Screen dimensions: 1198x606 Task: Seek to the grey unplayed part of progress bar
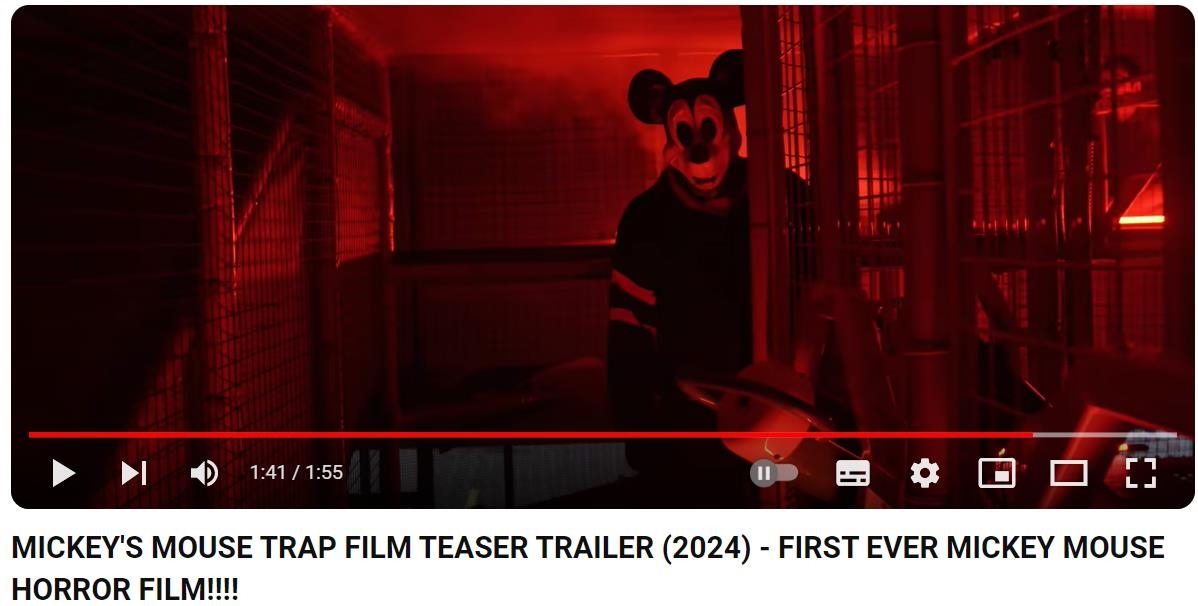[1104, 435]
